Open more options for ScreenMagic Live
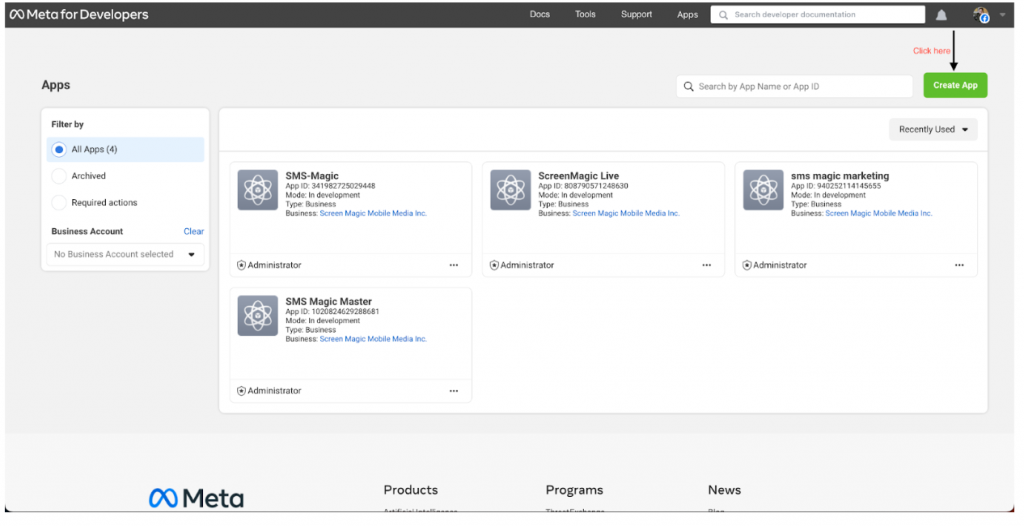 pos(707,265)
